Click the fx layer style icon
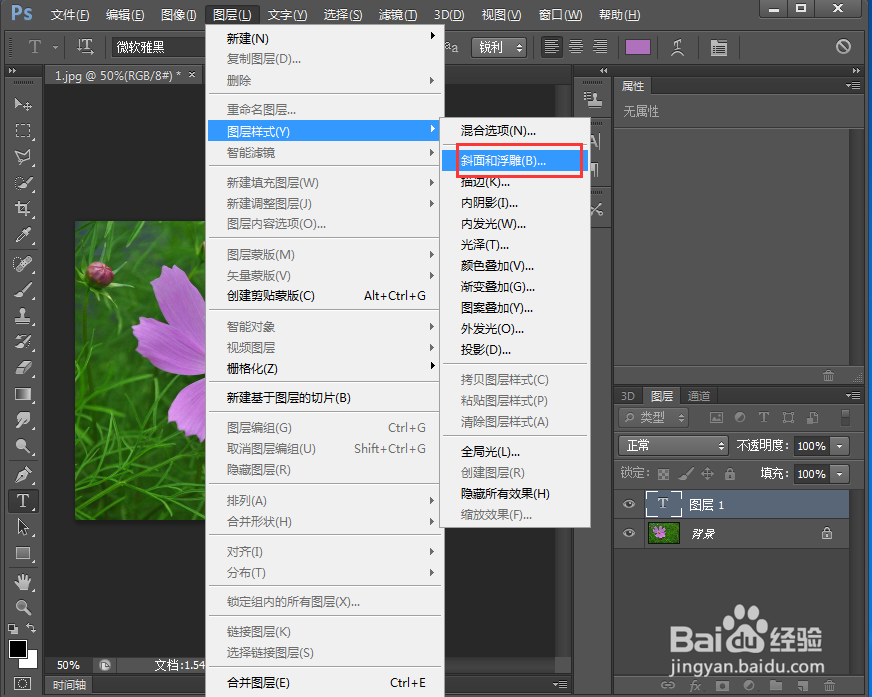Viewport: 872px width, 697px height. coord(695,686)
